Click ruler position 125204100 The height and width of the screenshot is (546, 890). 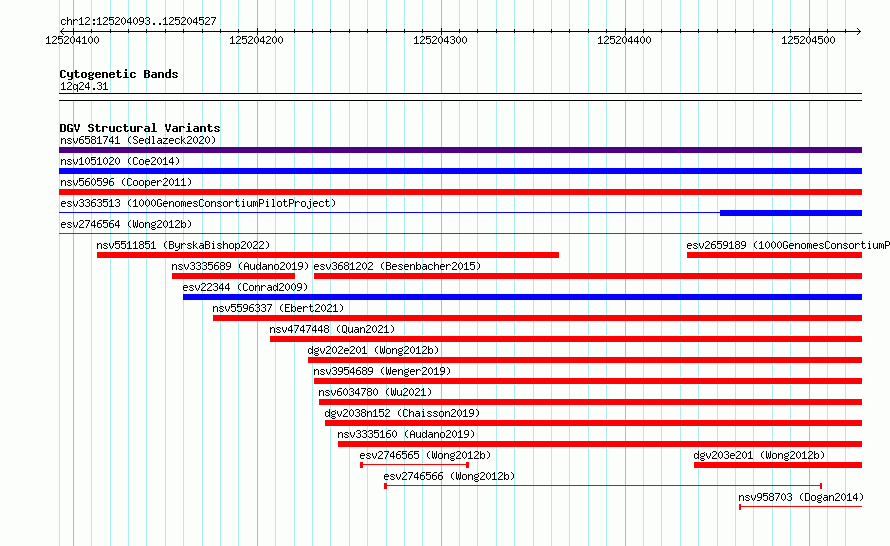click(72, 40)
